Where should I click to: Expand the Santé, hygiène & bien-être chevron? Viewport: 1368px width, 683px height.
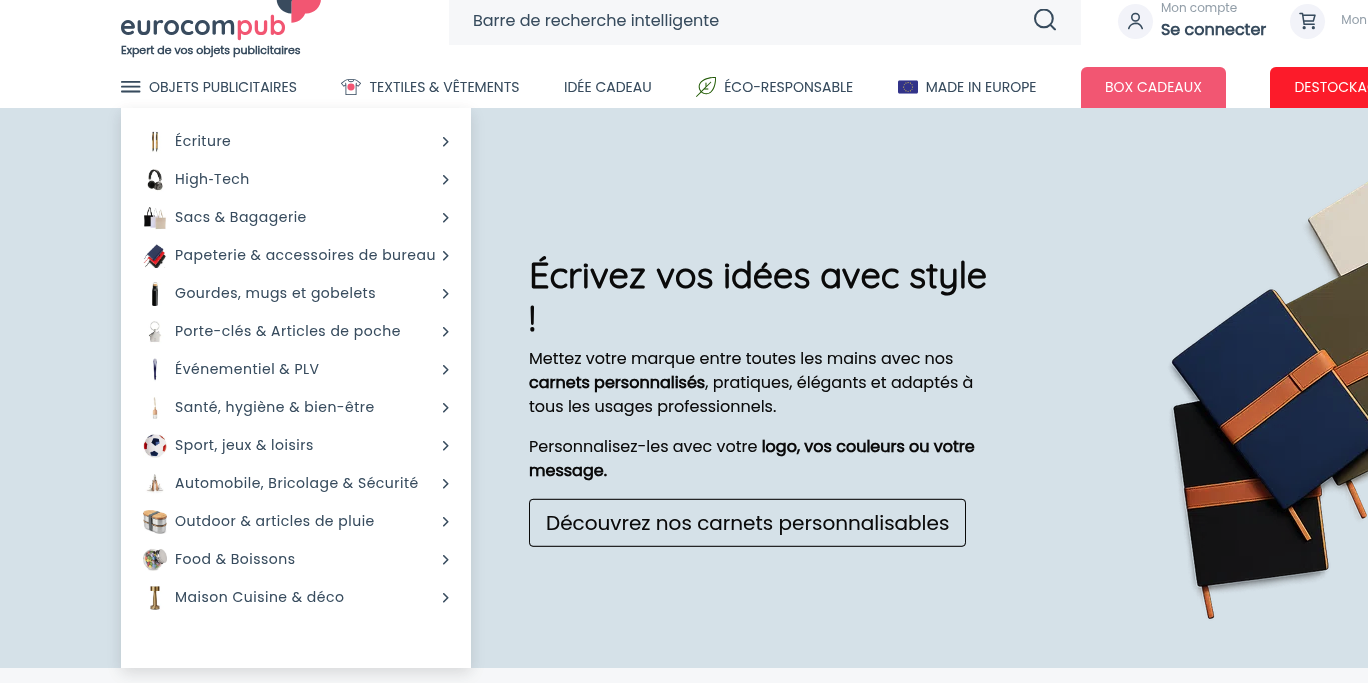click(445, 408)
